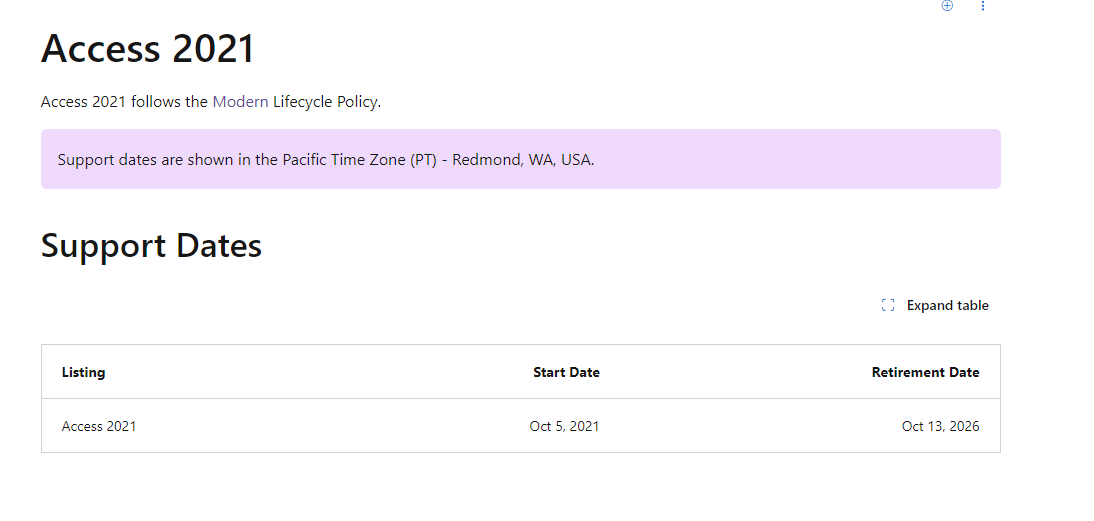Click 'Redmond, WA, USA' in the notice

522,159
